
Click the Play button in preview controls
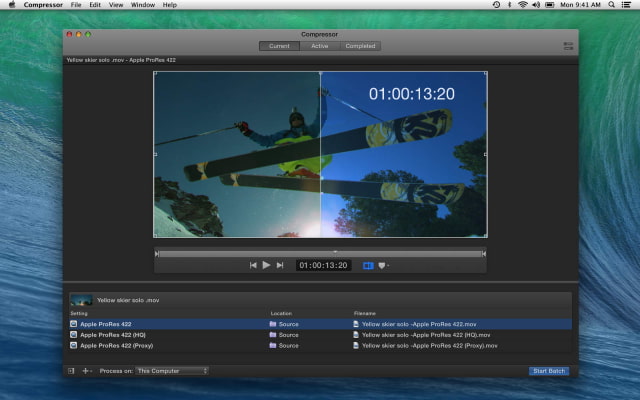[x=266, y=265]
